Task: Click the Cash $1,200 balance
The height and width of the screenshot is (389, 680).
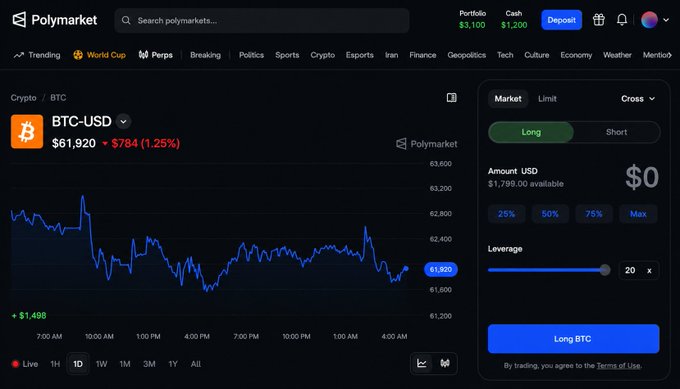Action: click(514, 20)
